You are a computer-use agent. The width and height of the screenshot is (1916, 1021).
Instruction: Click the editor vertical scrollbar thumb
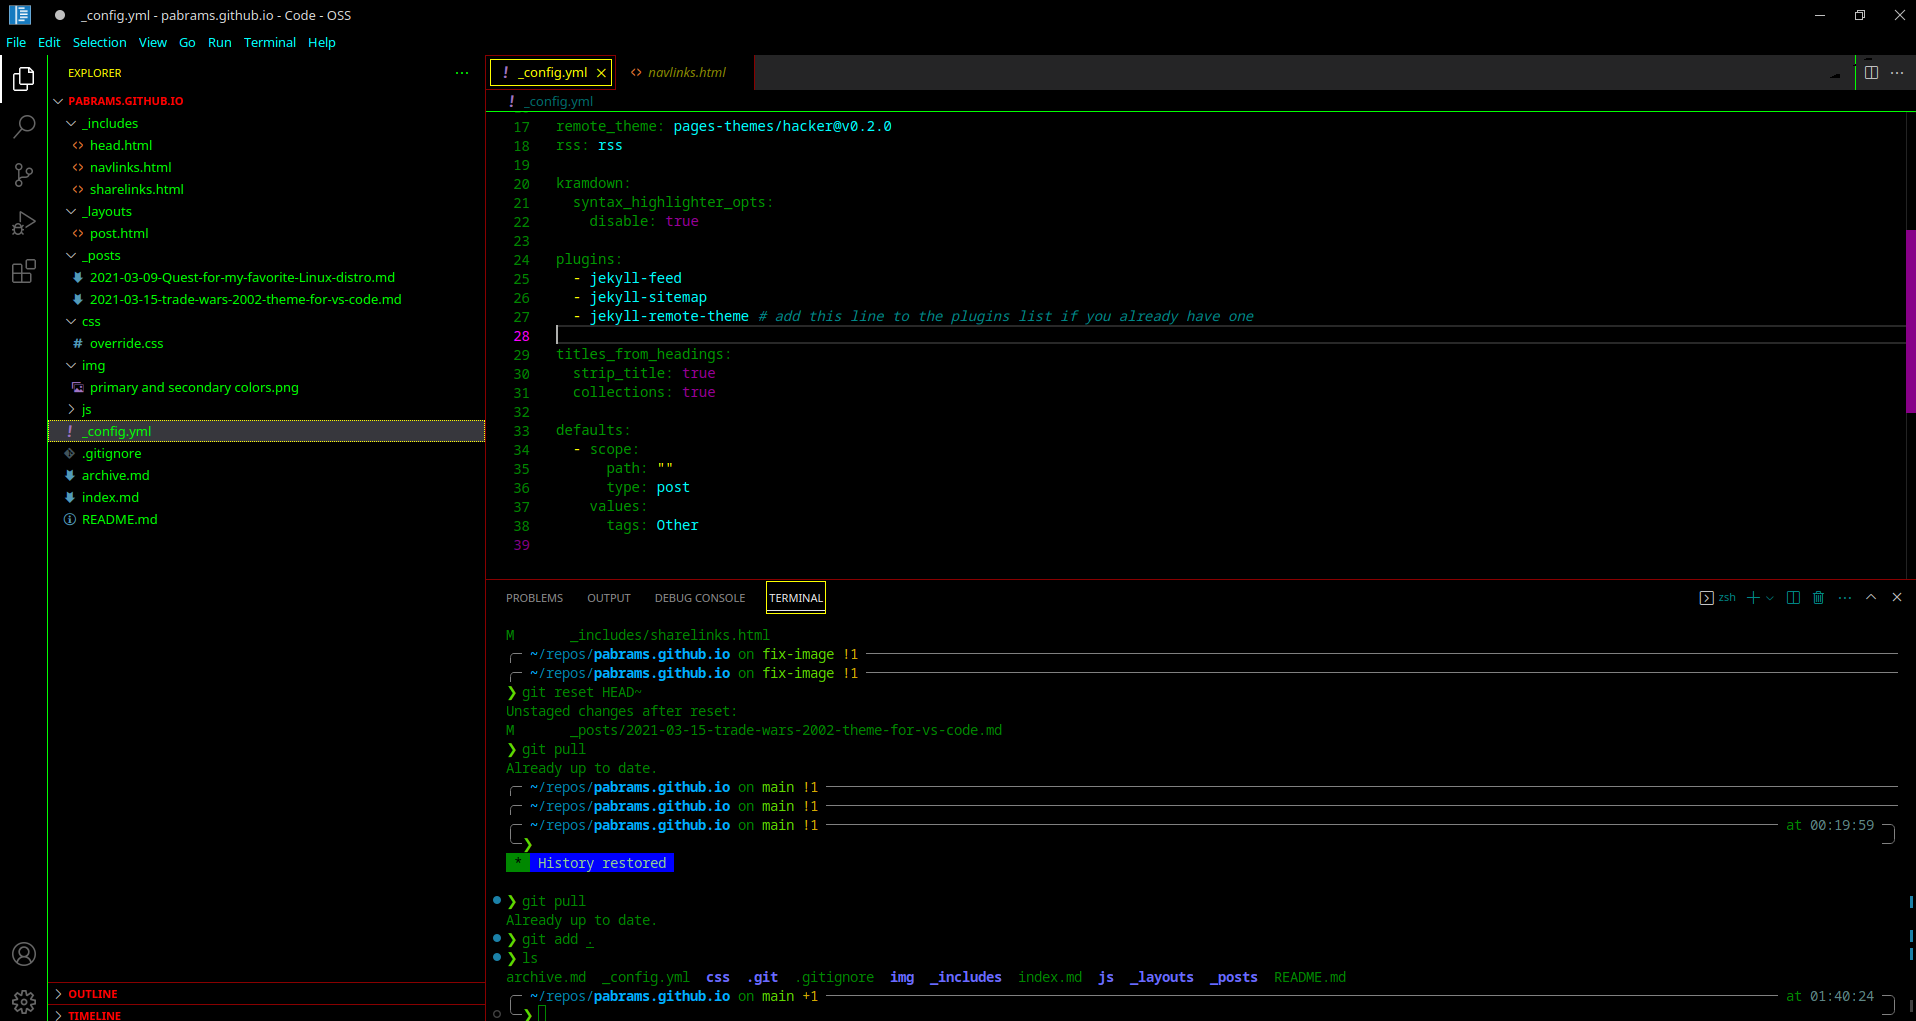click(1910, 321)
